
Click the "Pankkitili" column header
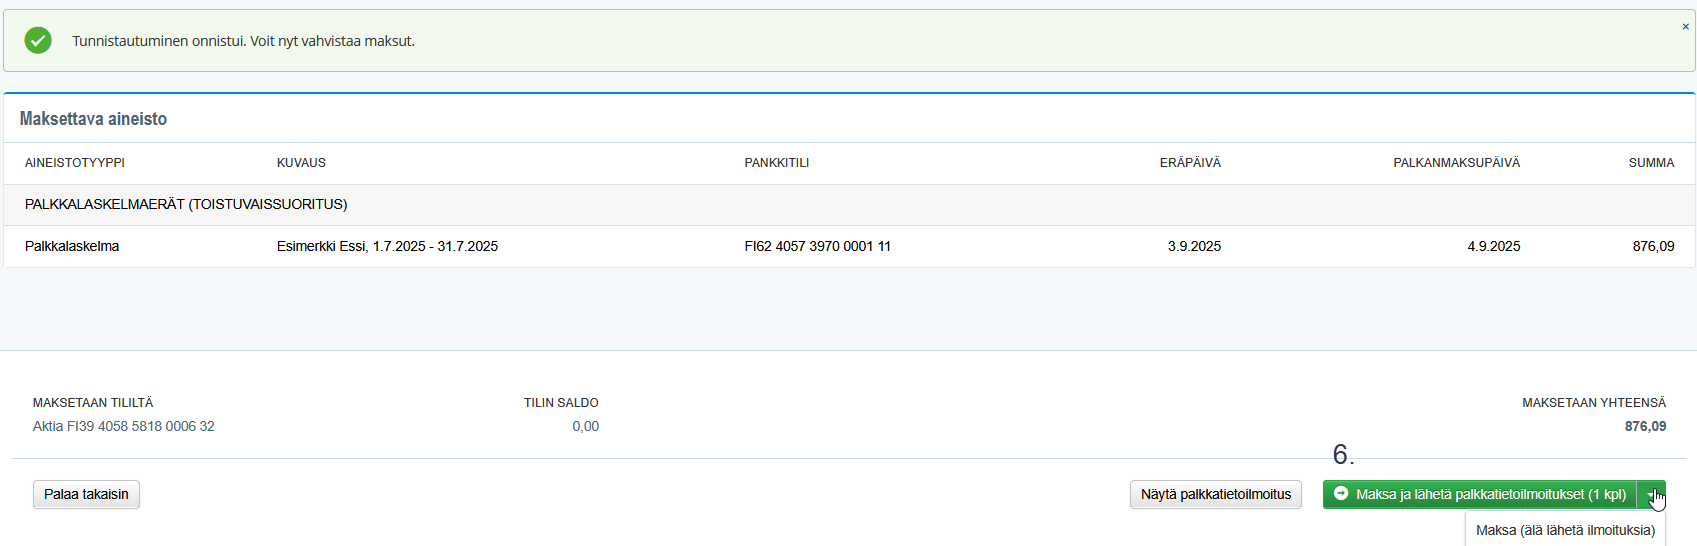(777, 163)
